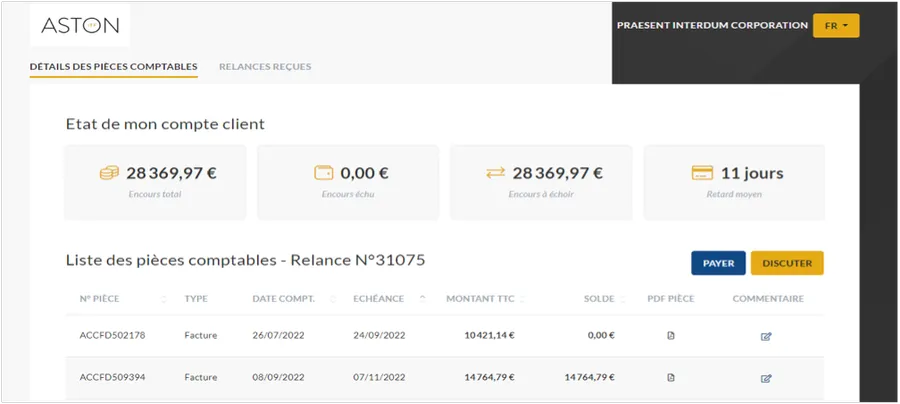
Task: Open PDF icon for invoice ACCFD502178
Action: [x=670, y=336]
